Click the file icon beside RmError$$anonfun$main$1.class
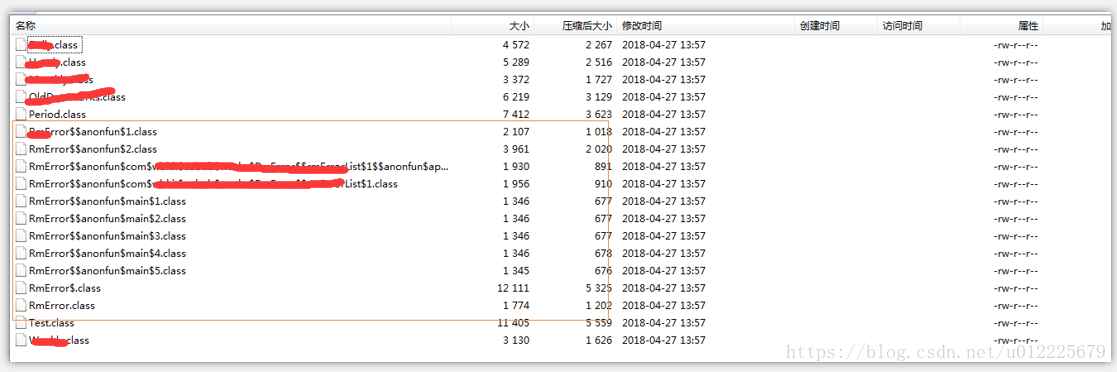 (x=21, y=201)
